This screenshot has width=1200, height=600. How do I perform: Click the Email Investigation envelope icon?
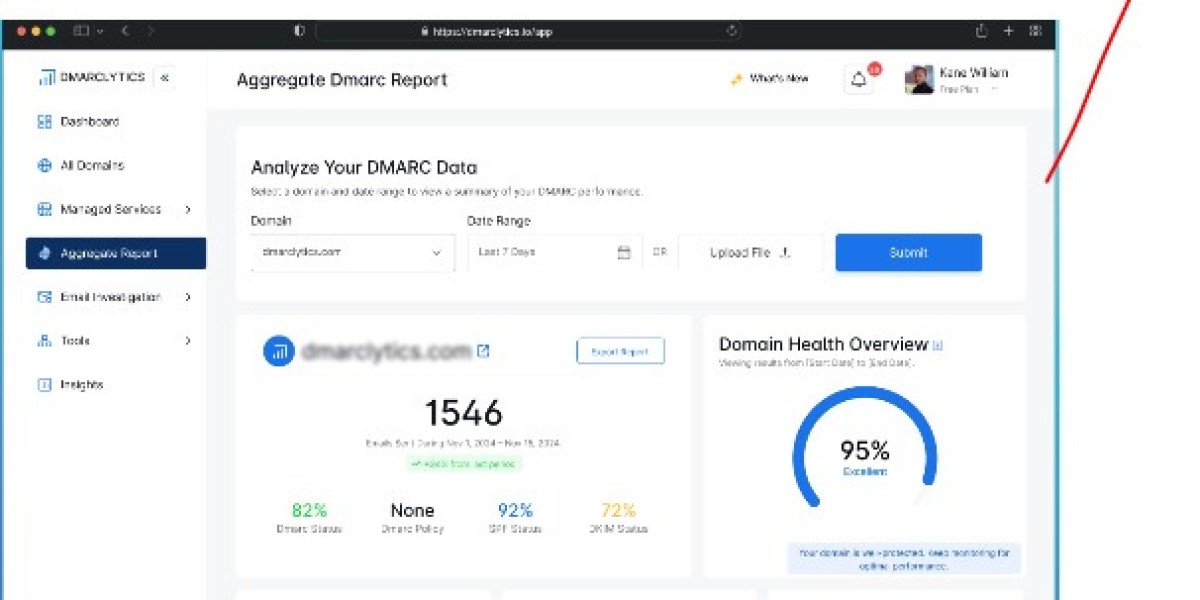(x=44, y=297)
